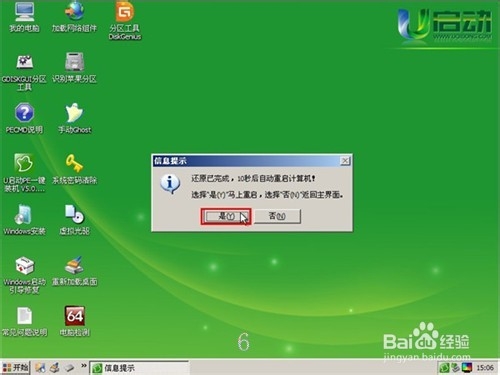Launch 分区工具 DiskGenius icon
The width and height of the screenshot is (500, 375).
(125, 21)
